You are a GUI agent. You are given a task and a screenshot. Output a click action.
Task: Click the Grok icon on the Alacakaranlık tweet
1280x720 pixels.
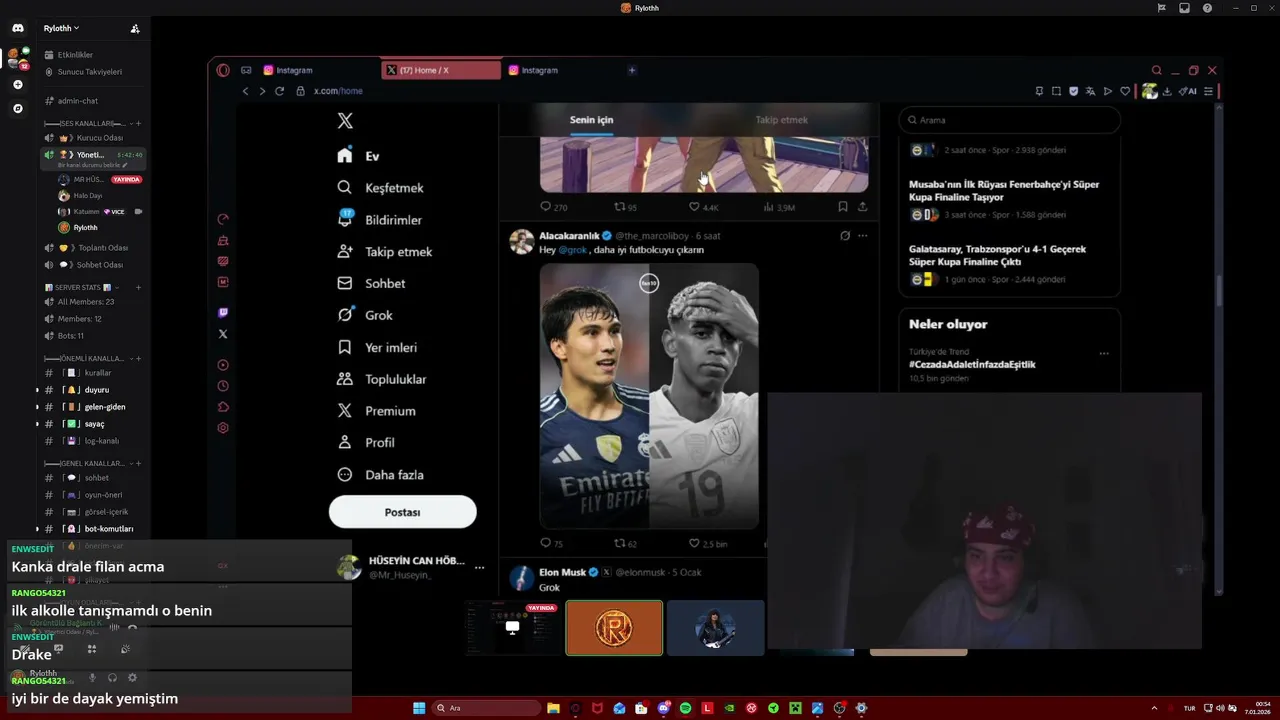845,236
